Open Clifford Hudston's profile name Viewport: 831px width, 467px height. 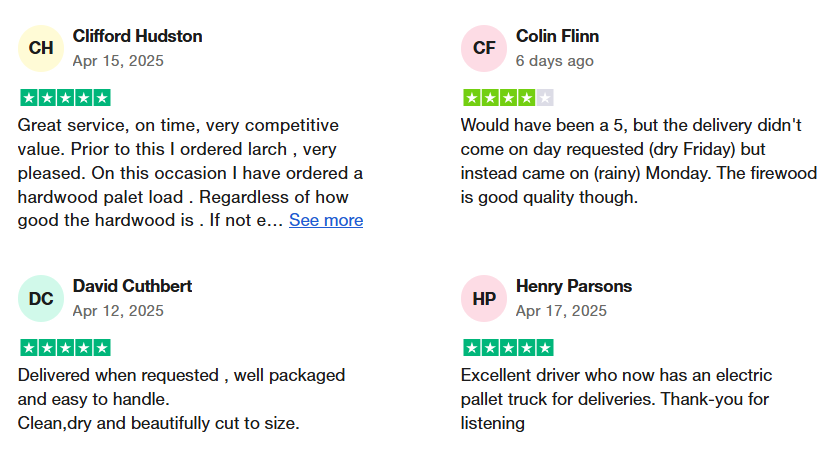(x=137, y=36)
